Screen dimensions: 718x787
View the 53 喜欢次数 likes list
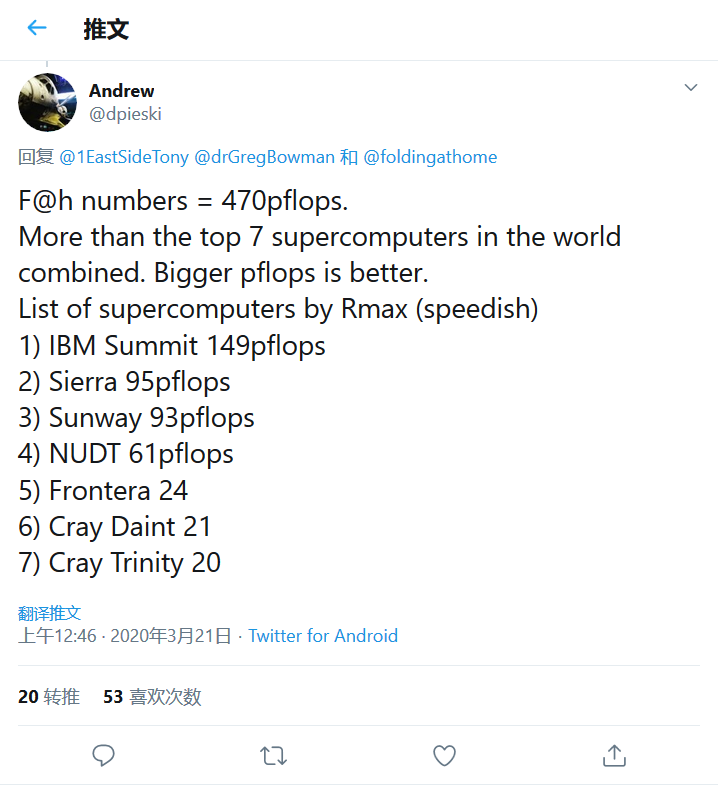(152, 697)
